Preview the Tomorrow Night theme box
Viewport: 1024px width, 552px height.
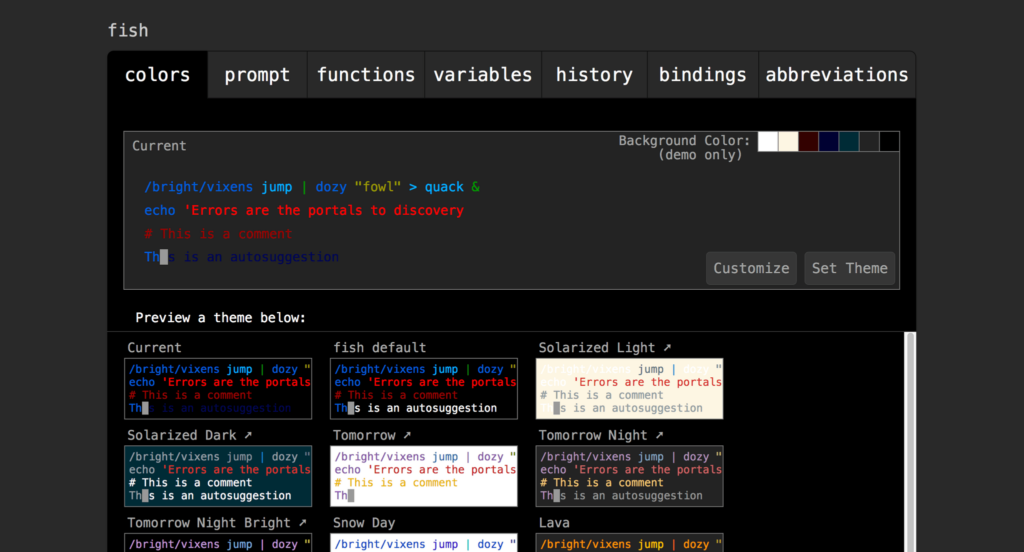click(x=630, y=476)
